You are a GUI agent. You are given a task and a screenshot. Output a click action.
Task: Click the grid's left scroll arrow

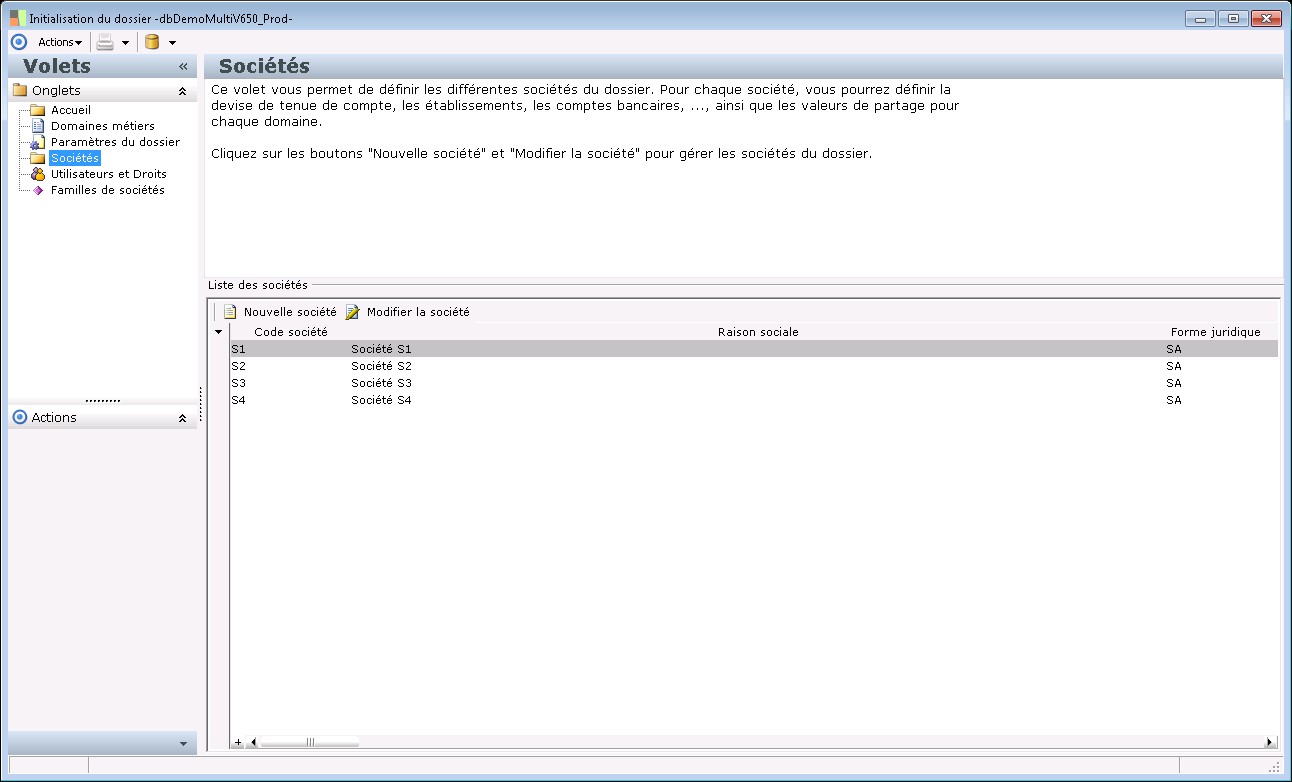(x=253, y=742)
